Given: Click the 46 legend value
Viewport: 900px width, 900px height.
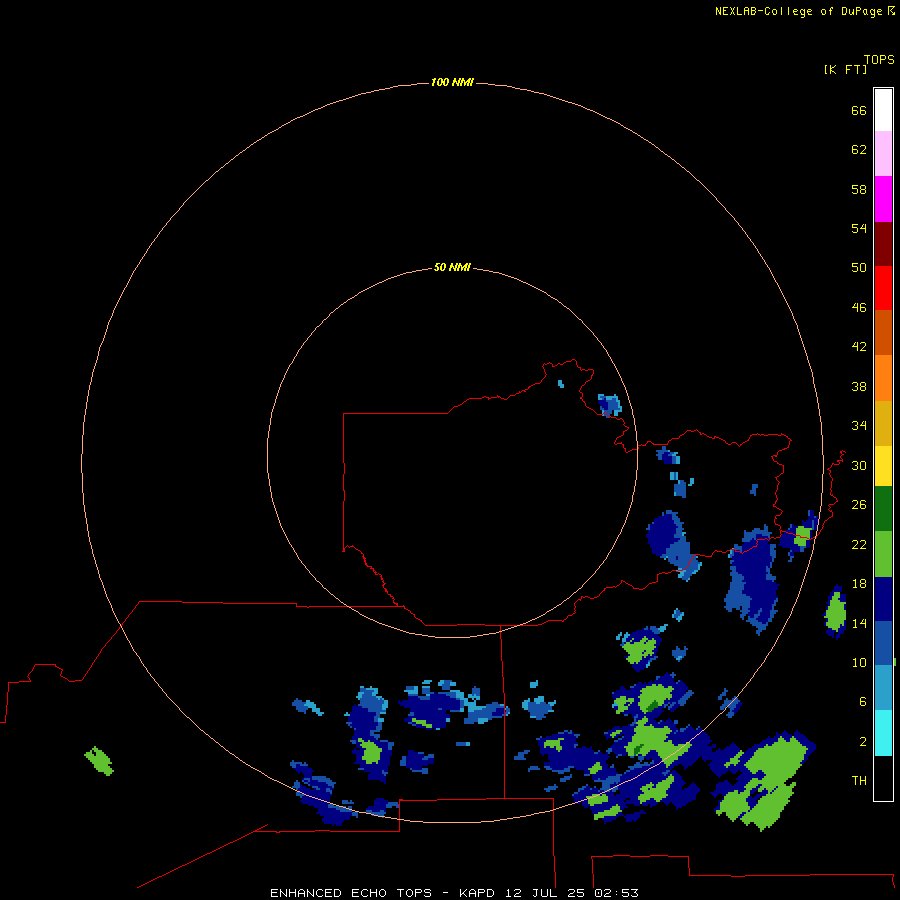Looking at the screenshot, I should (859, 308).
